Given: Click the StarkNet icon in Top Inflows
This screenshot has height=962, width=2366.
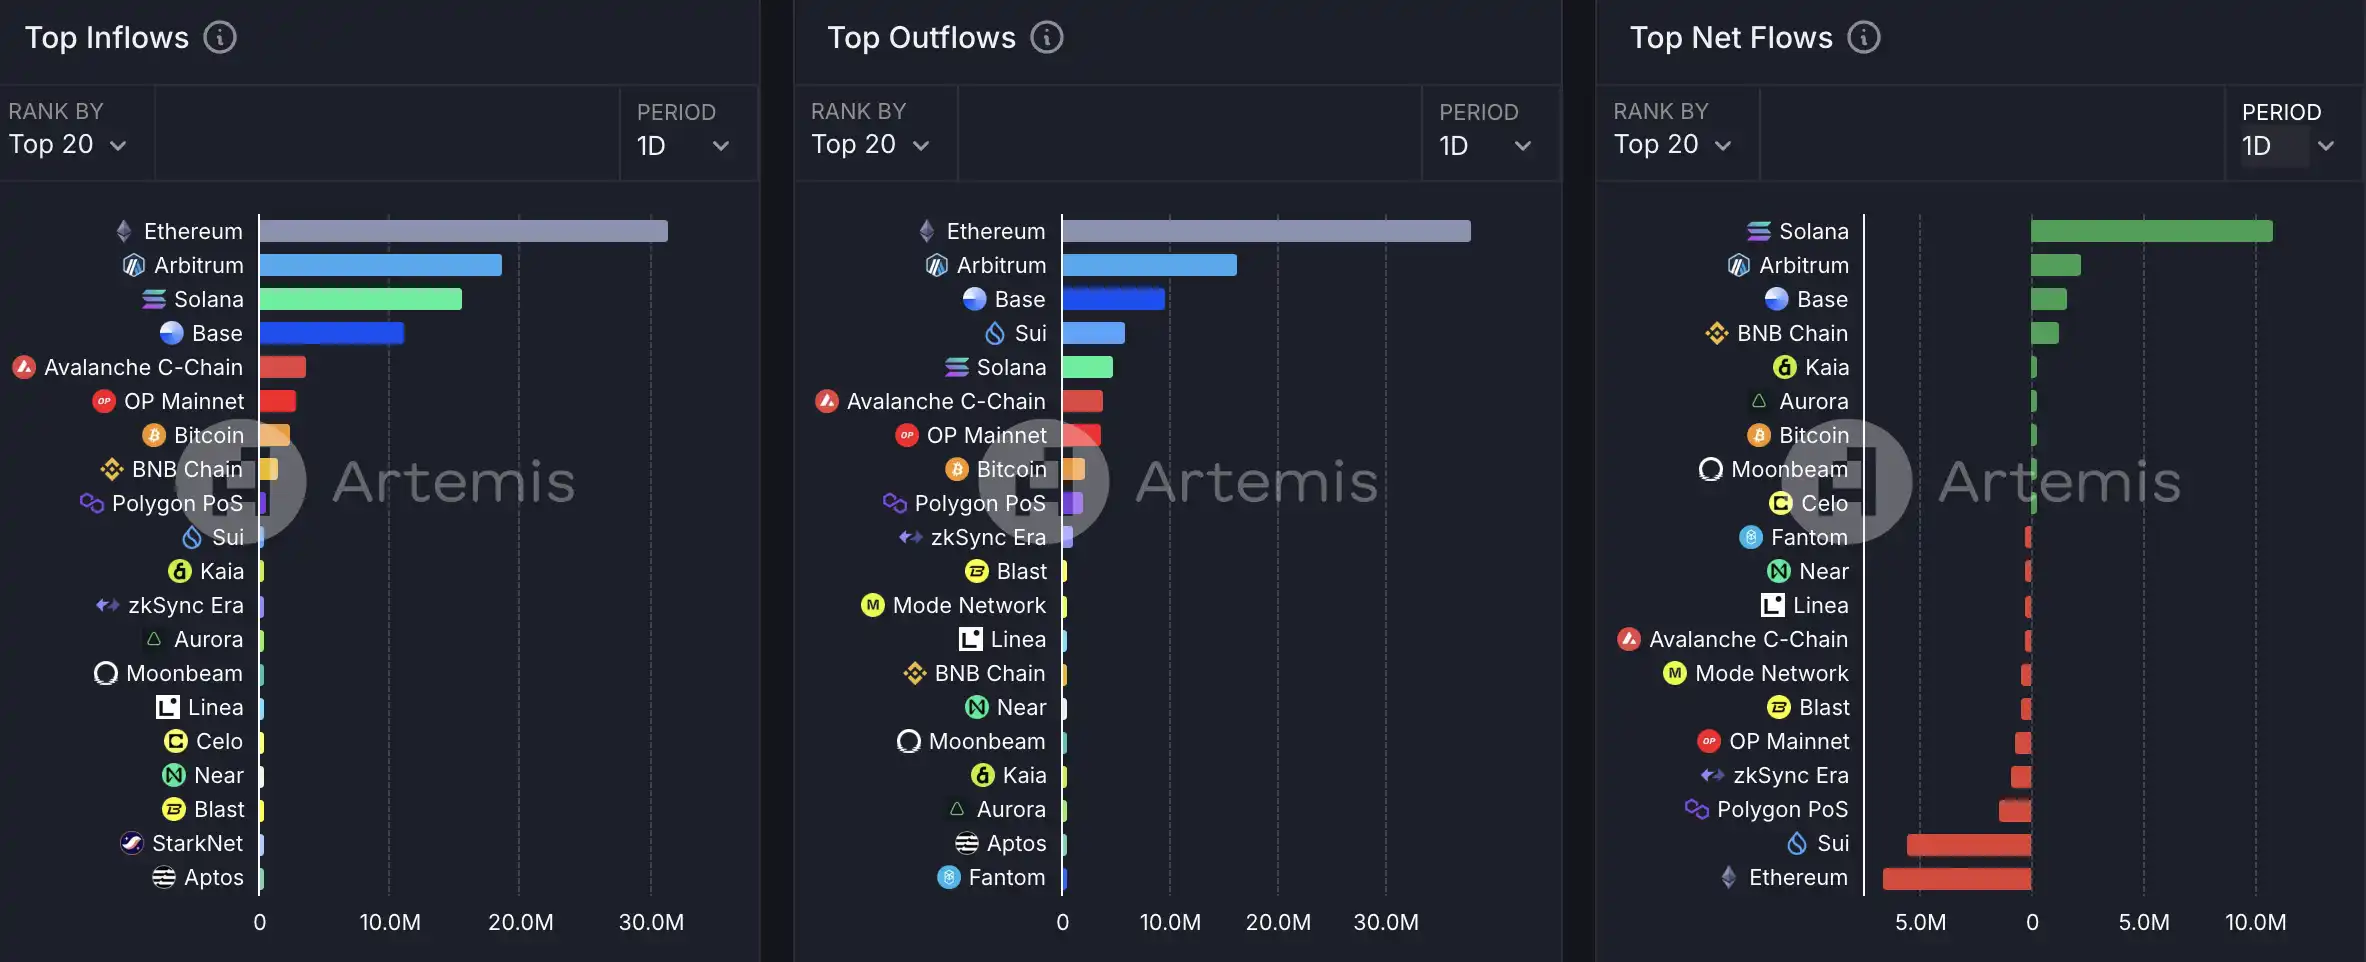Looking at the screenshot, I should (132, 843).
